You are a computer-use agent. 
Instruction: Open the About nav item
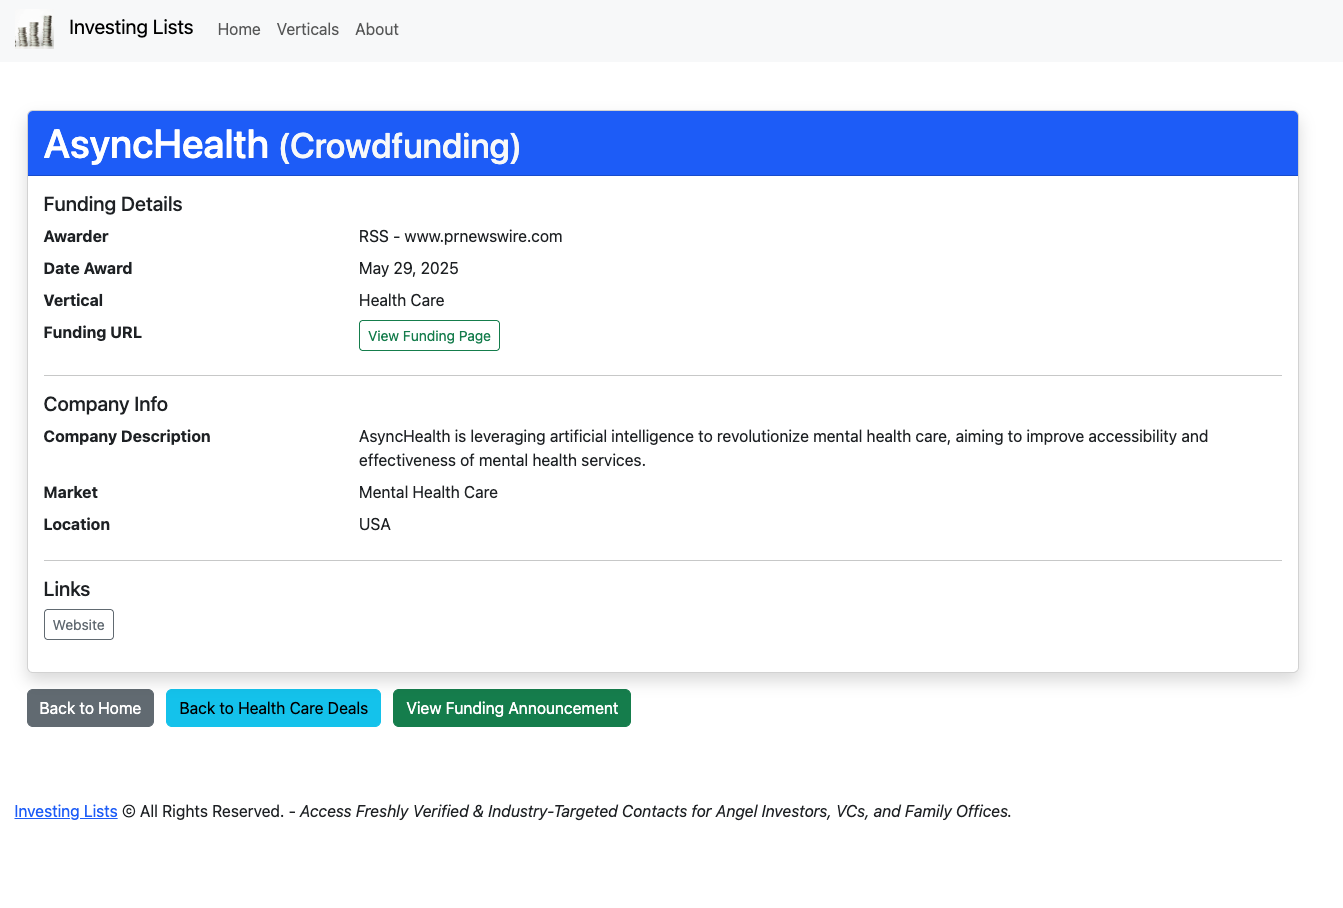pyautogui.click(x=377, y=30)
